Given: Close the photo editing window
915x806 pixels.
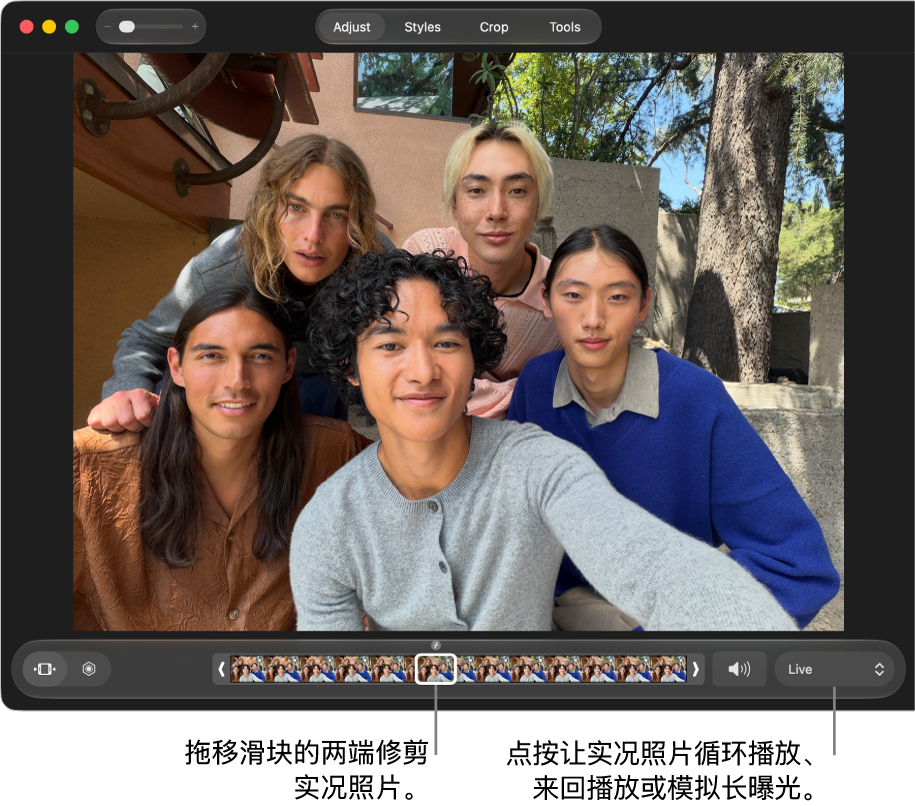Looking at the screenshot, I should click(x=26, y=27).
